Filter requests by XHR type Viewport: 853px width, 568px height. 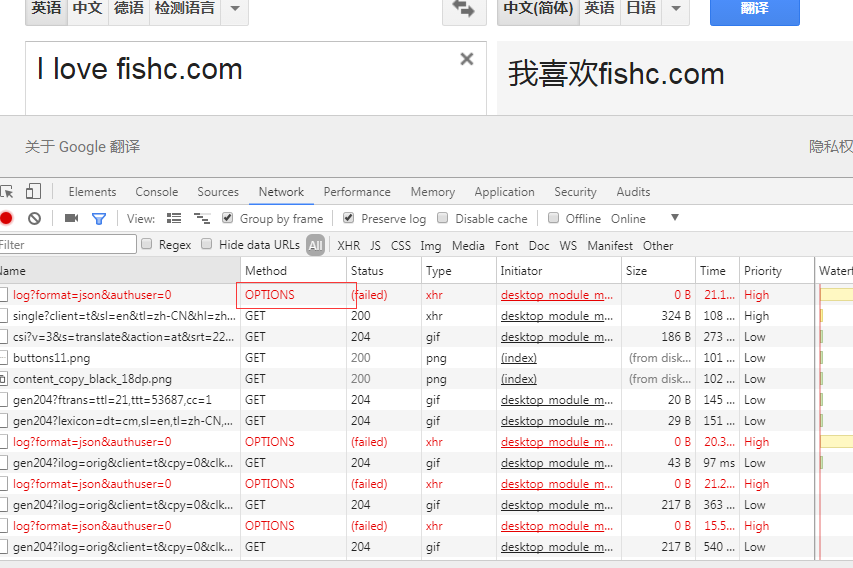click(x=349, y=246)
